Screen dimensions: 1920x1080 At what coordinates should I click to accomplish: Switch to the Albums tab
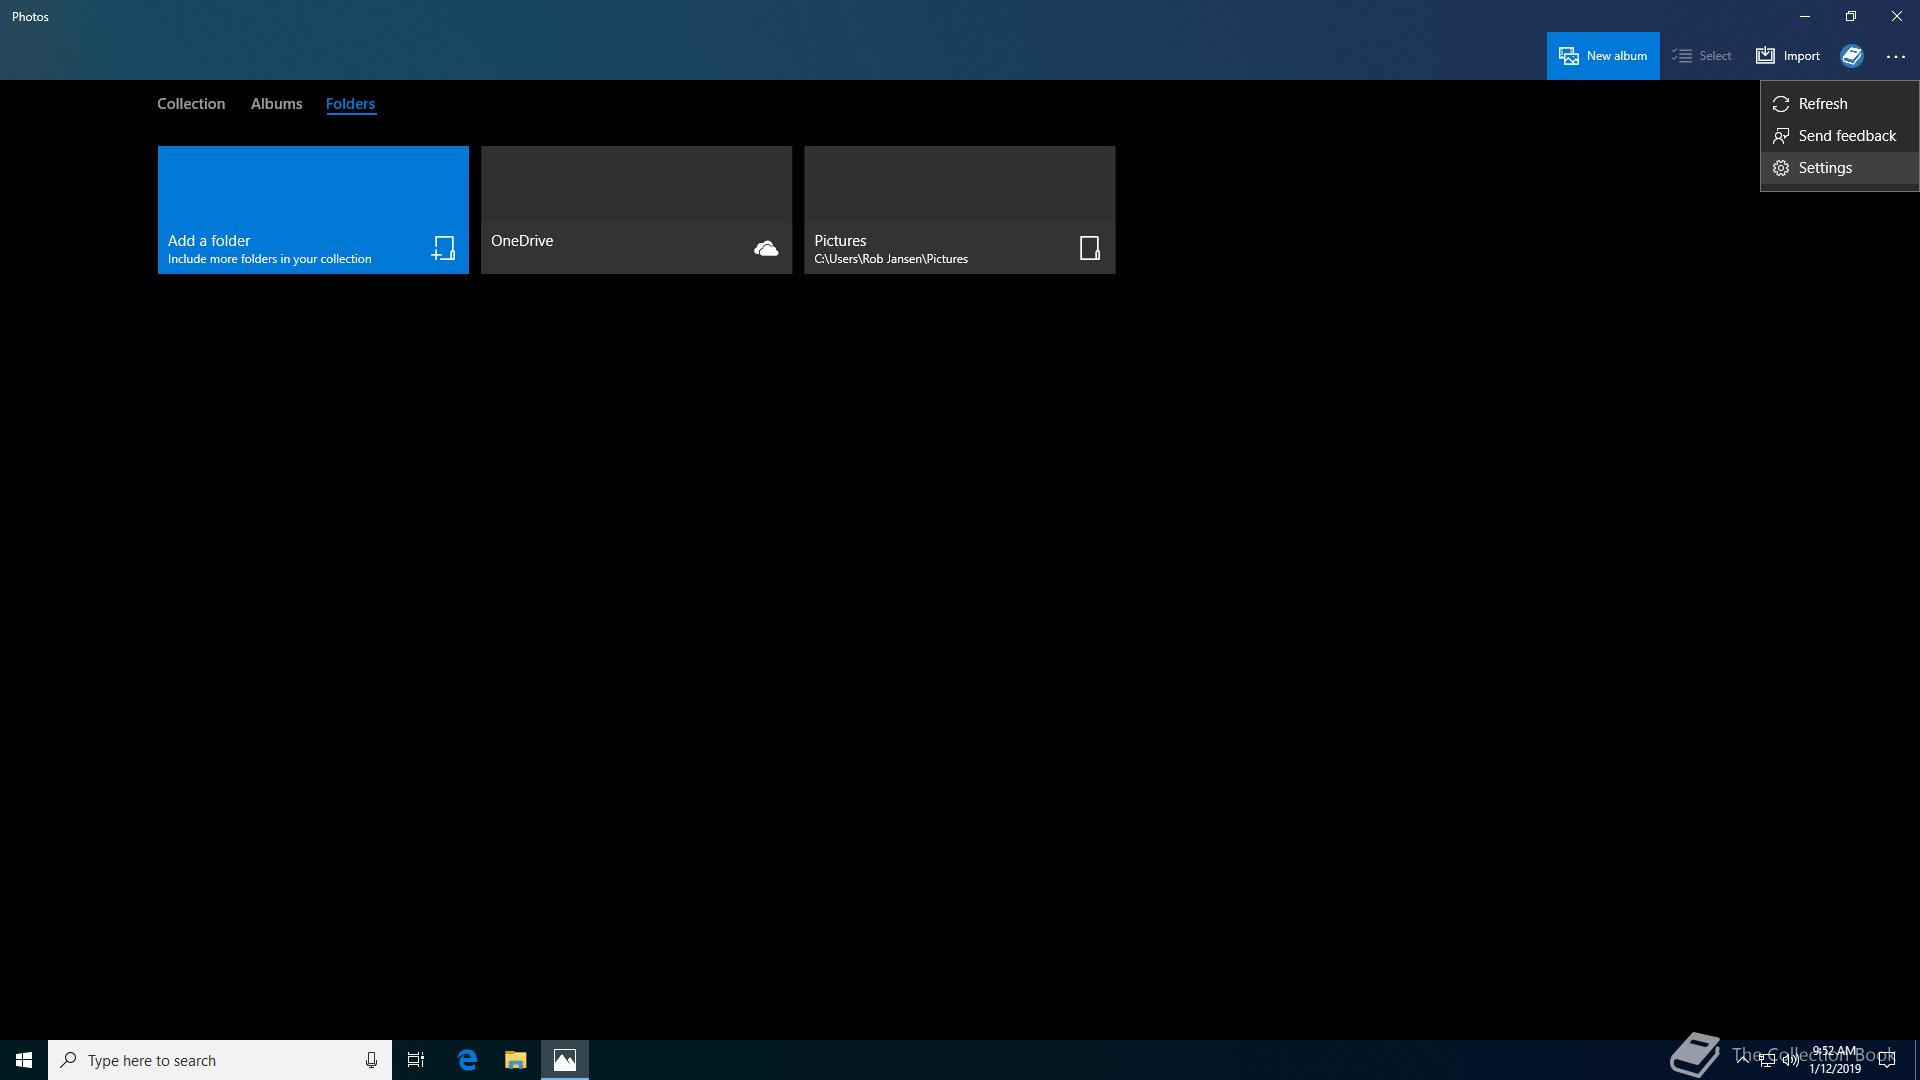point(276,104)
